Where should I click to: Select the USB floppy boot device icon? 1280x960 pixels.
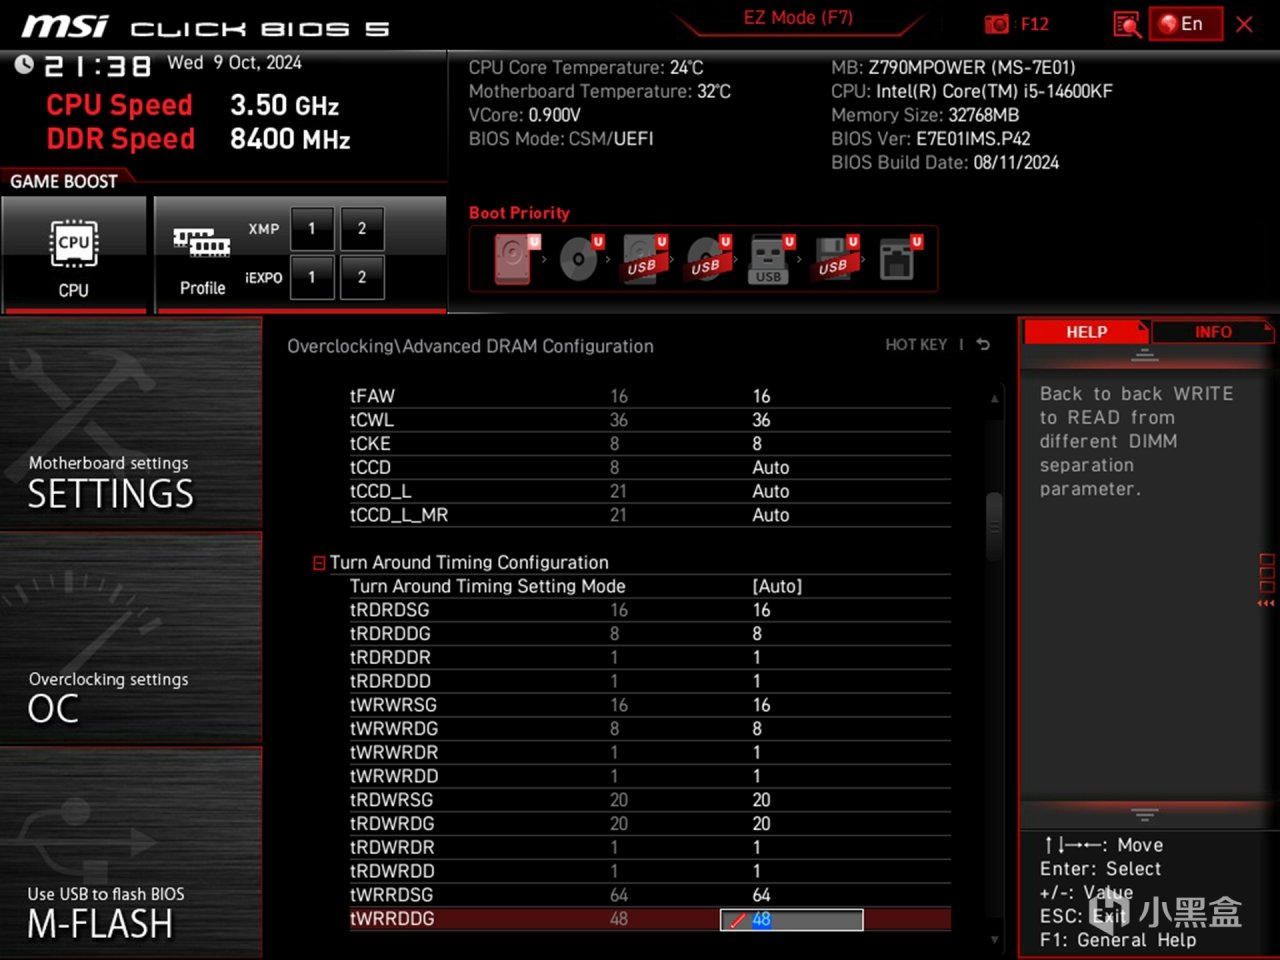[x=834, y=259]
